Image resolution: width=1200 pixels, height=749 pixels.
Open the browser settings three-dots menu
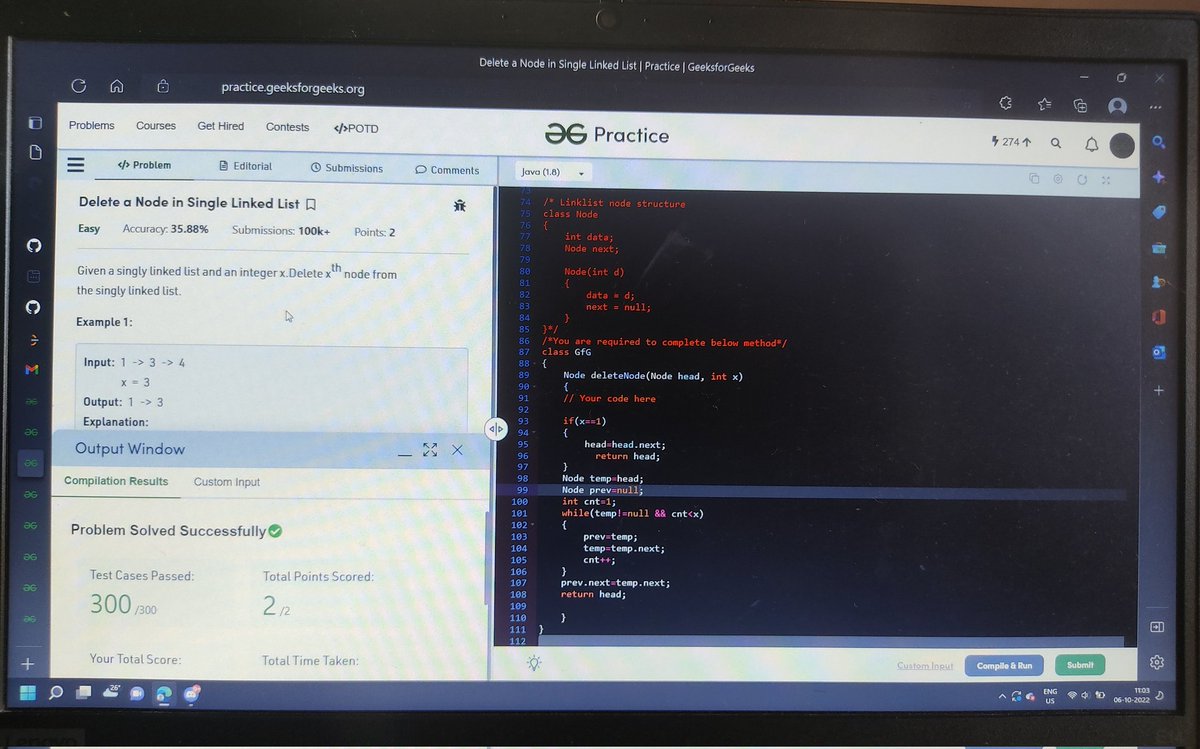pyautogui.click(x=1156, y=107)
